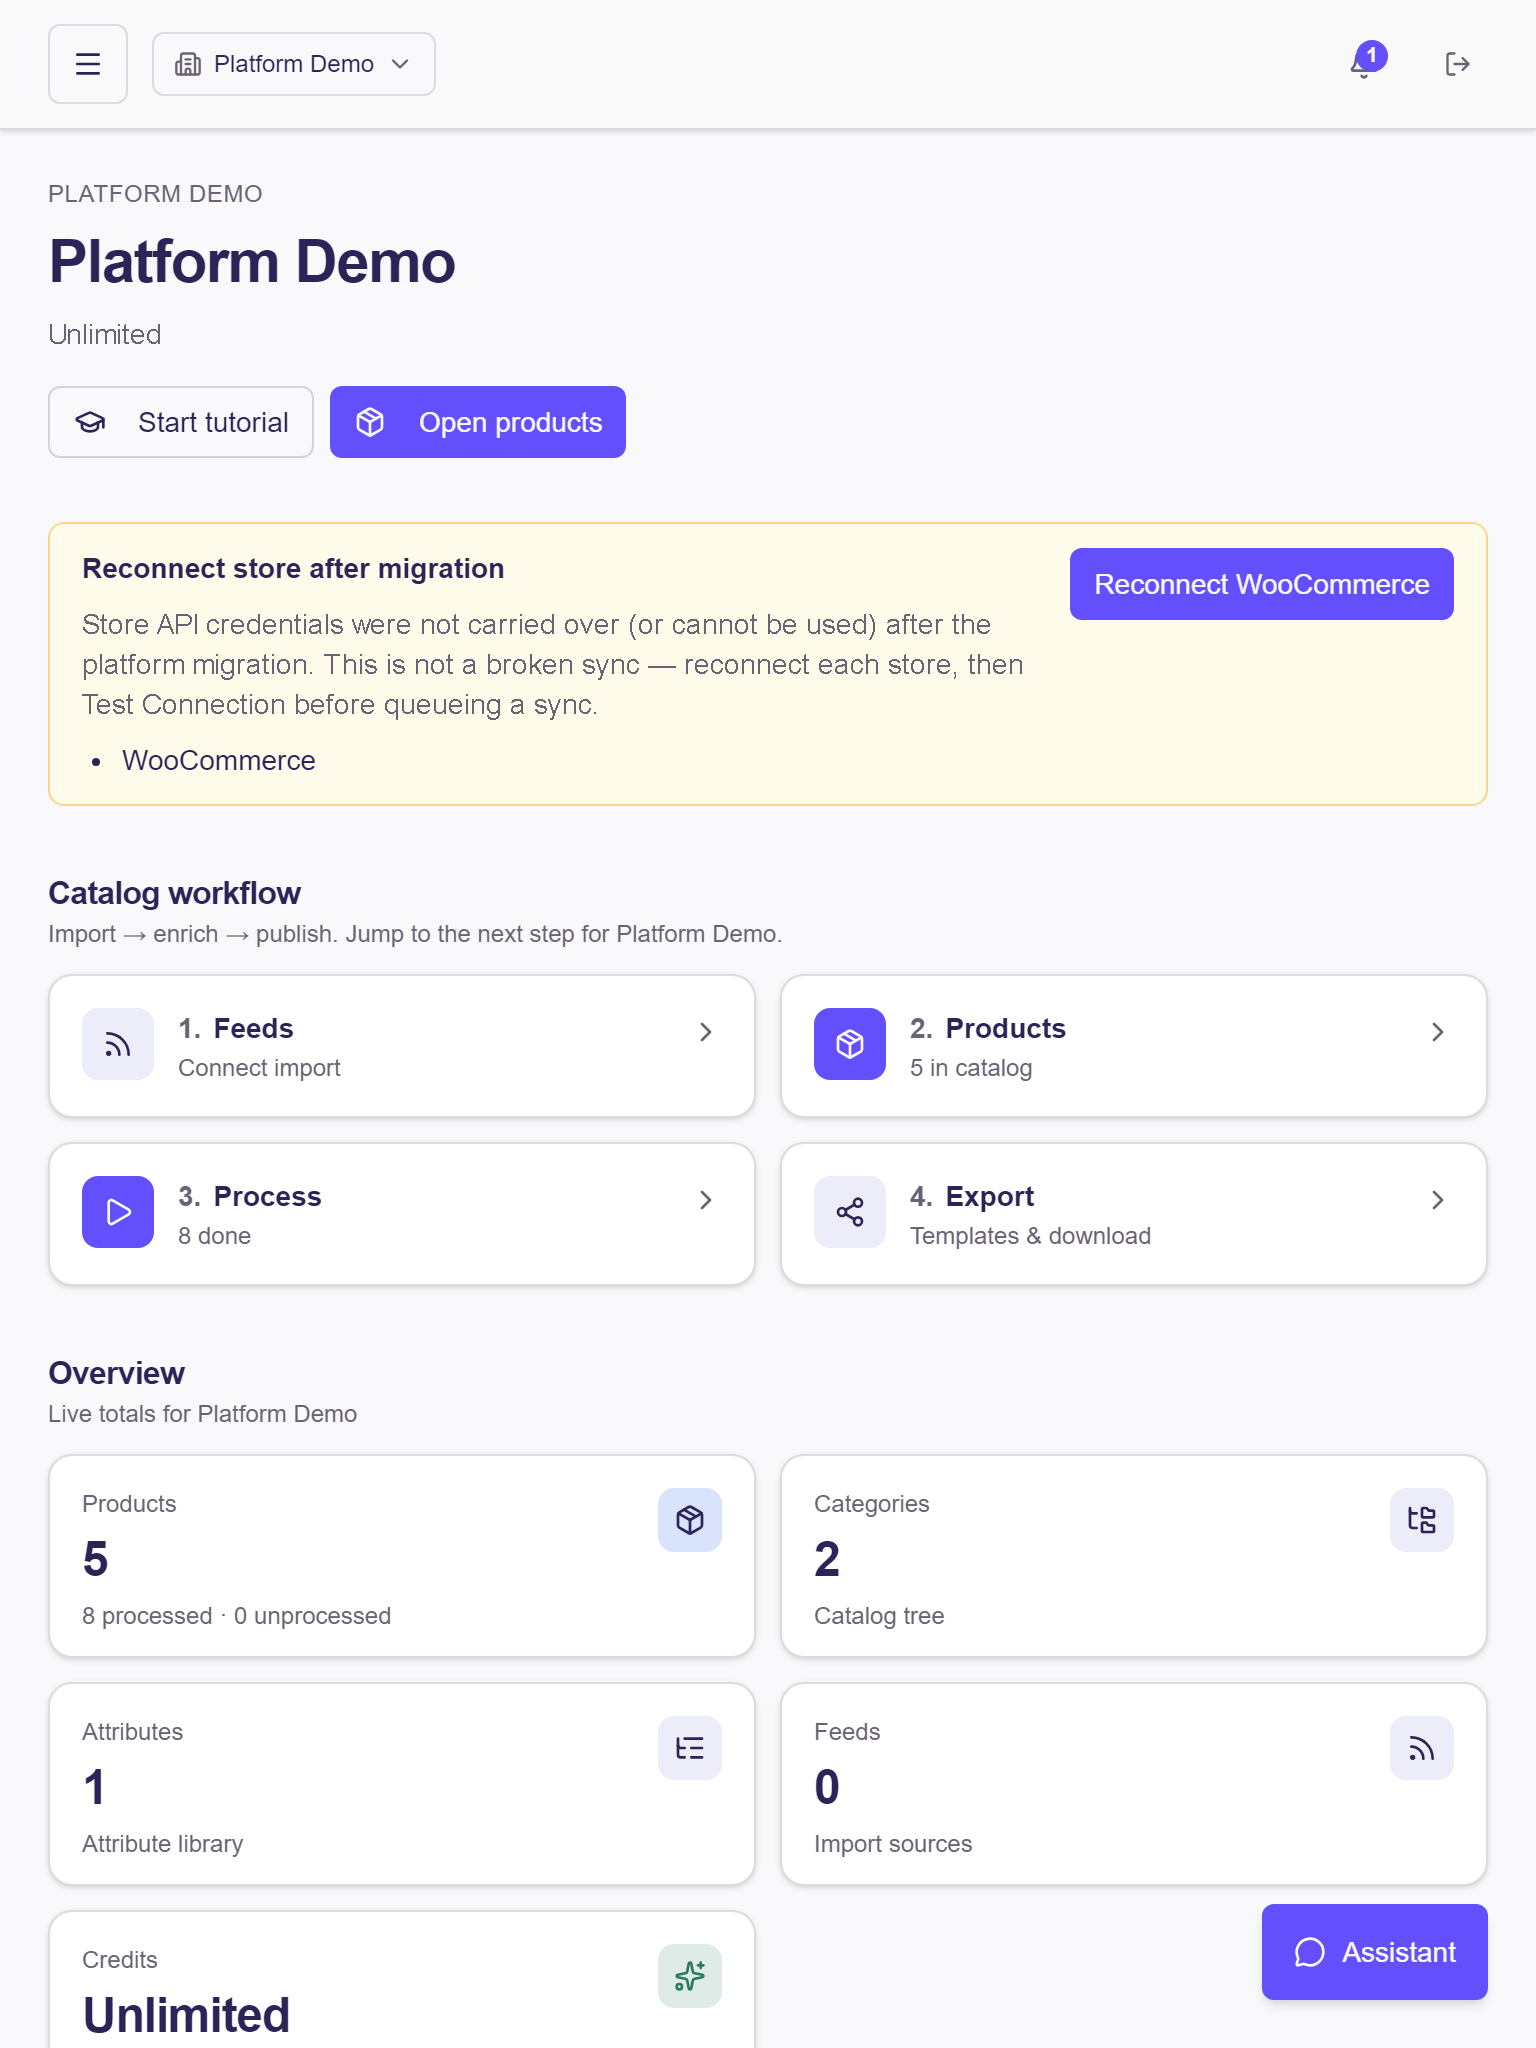Click the Reconnect WooCommerce button

click(x=1262, y=584)
